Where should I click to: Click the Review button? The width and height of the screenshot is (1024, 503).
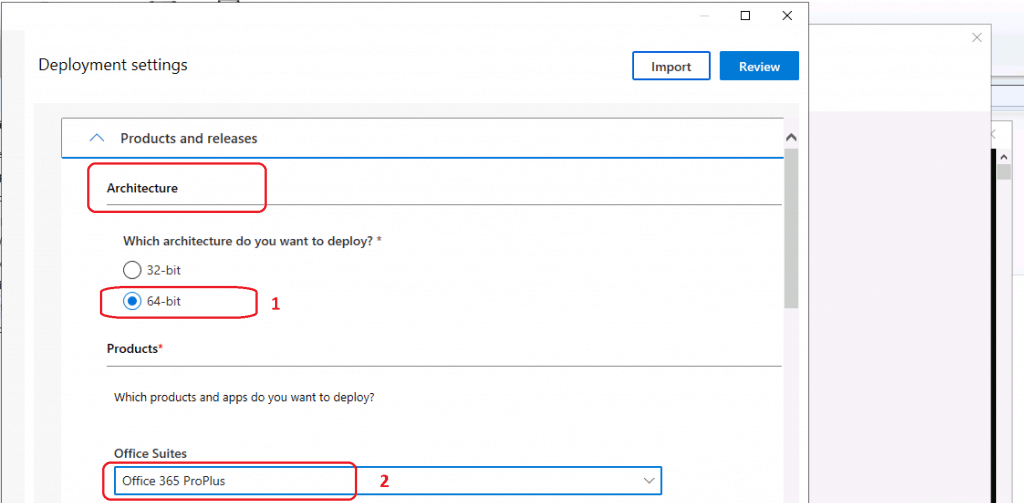pyautogui.click(x=759, y=66)
